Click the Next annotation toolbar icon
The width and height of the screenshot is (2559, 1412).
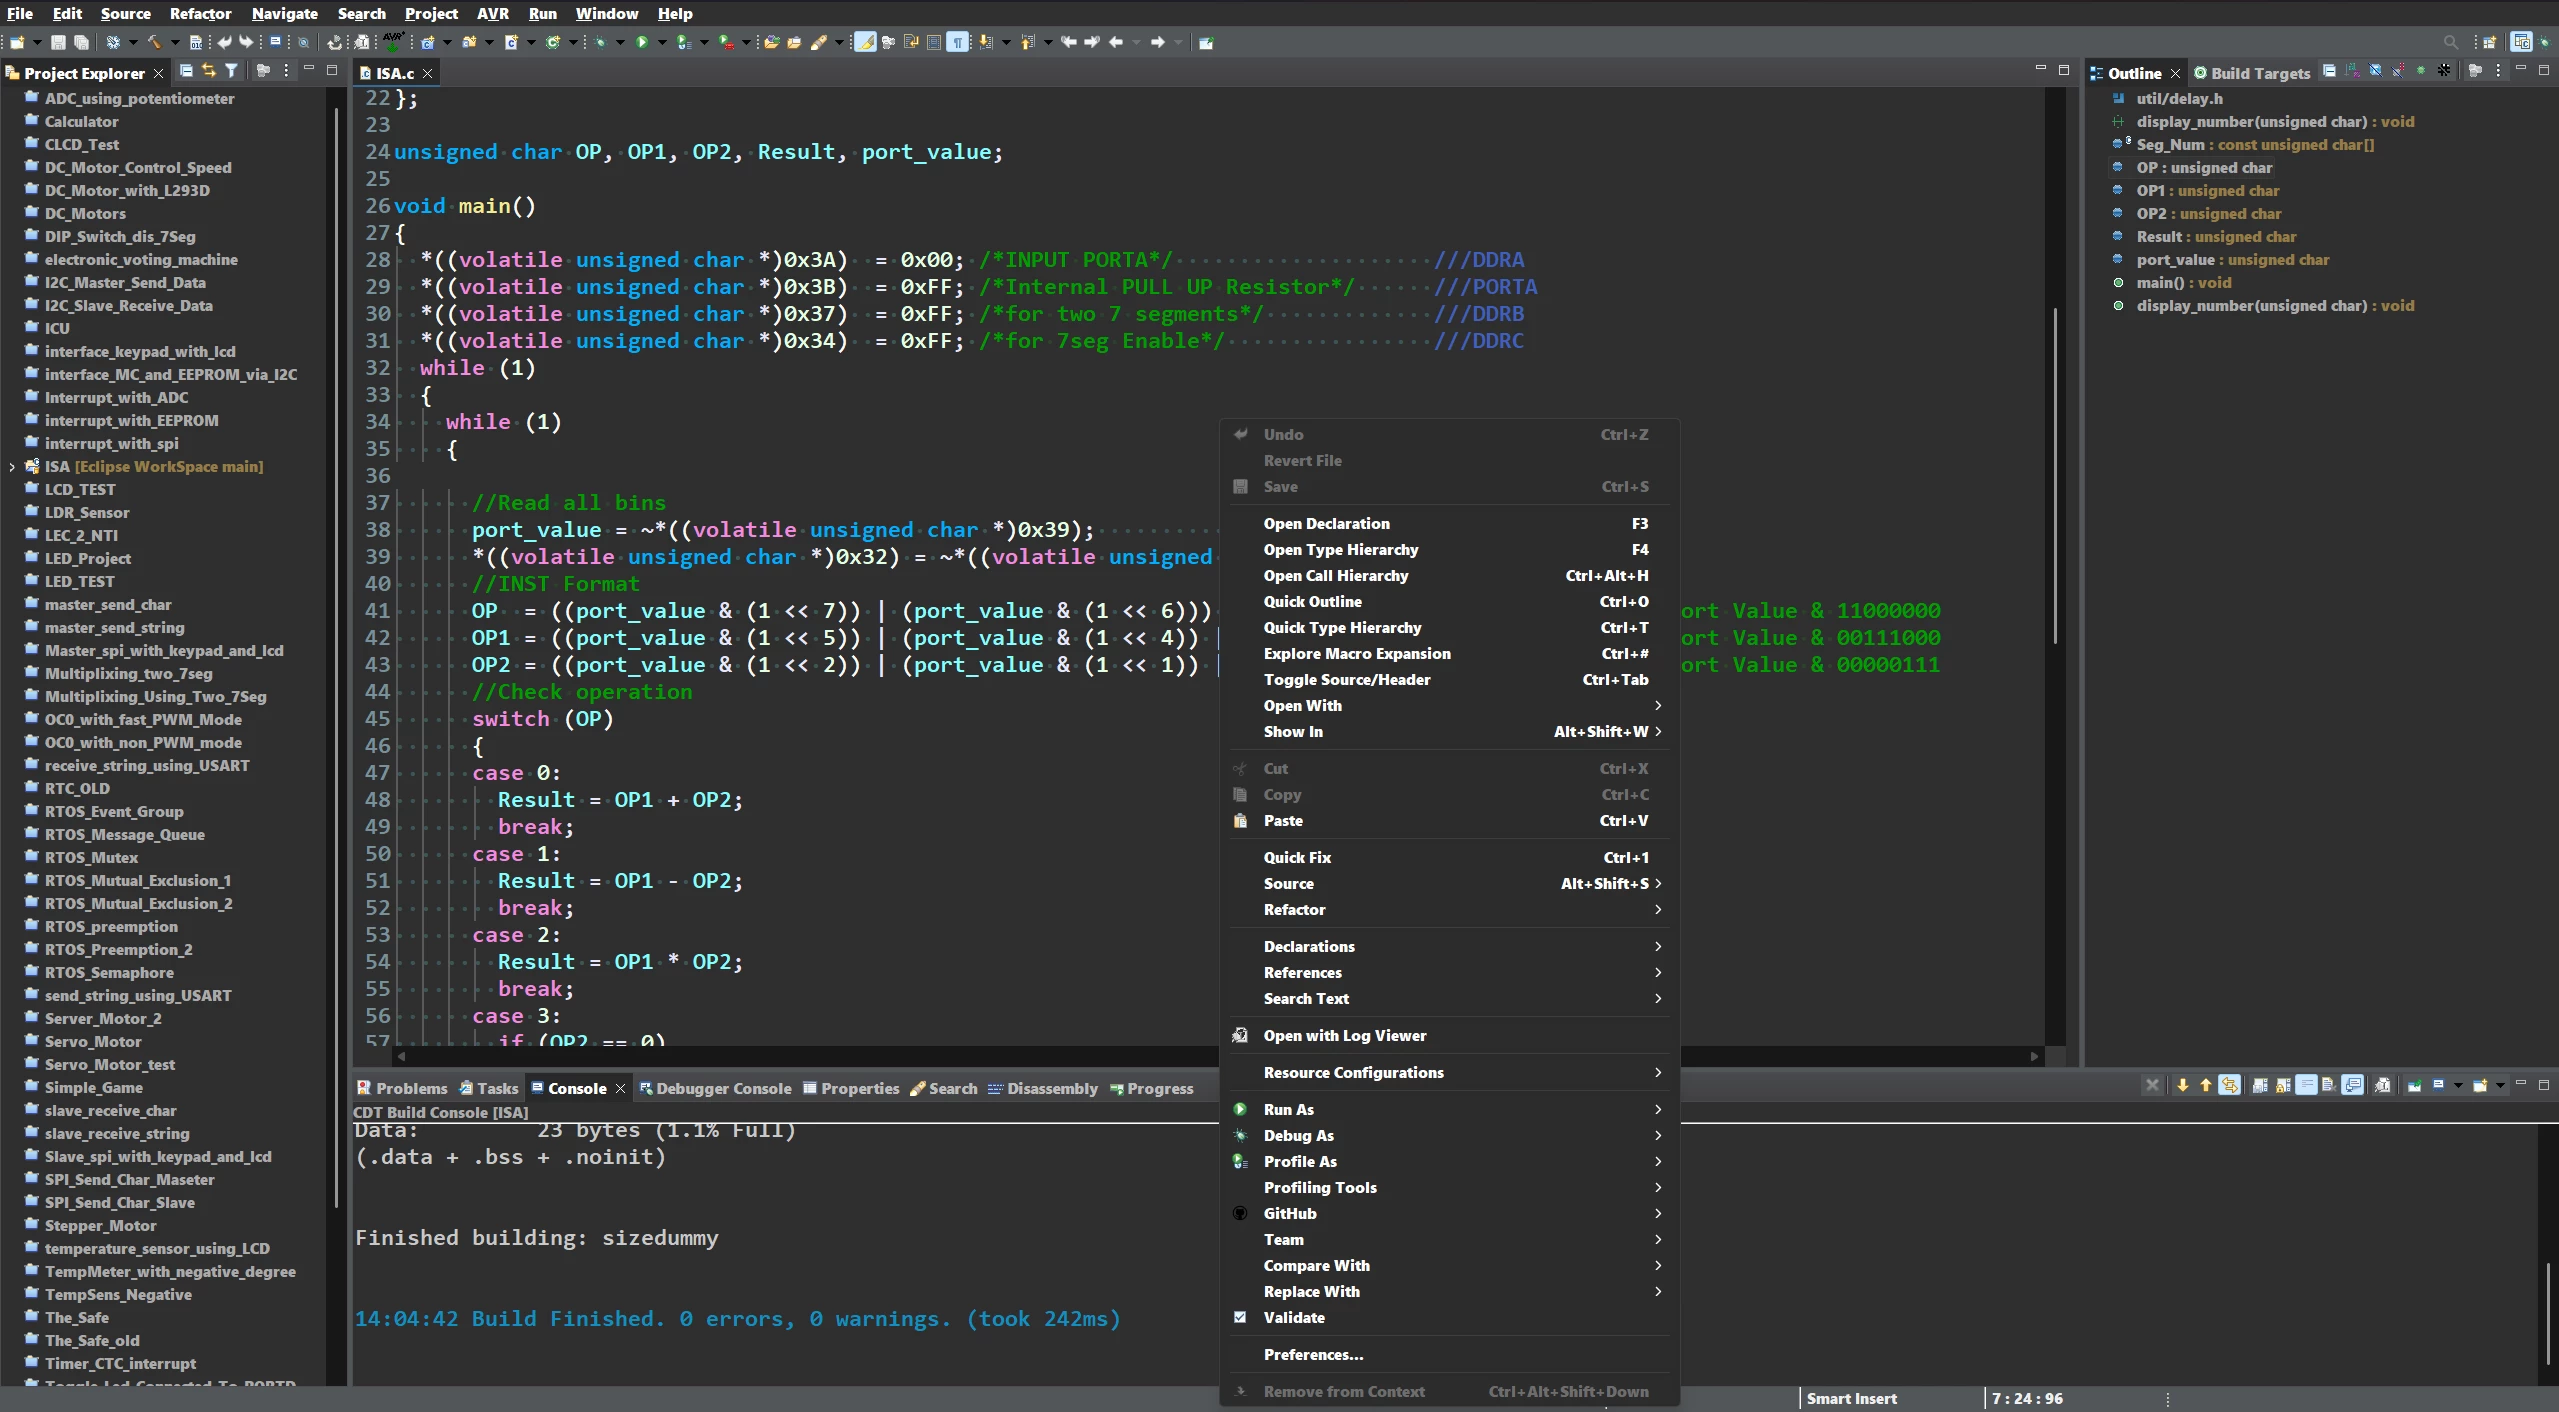[985, 42]
